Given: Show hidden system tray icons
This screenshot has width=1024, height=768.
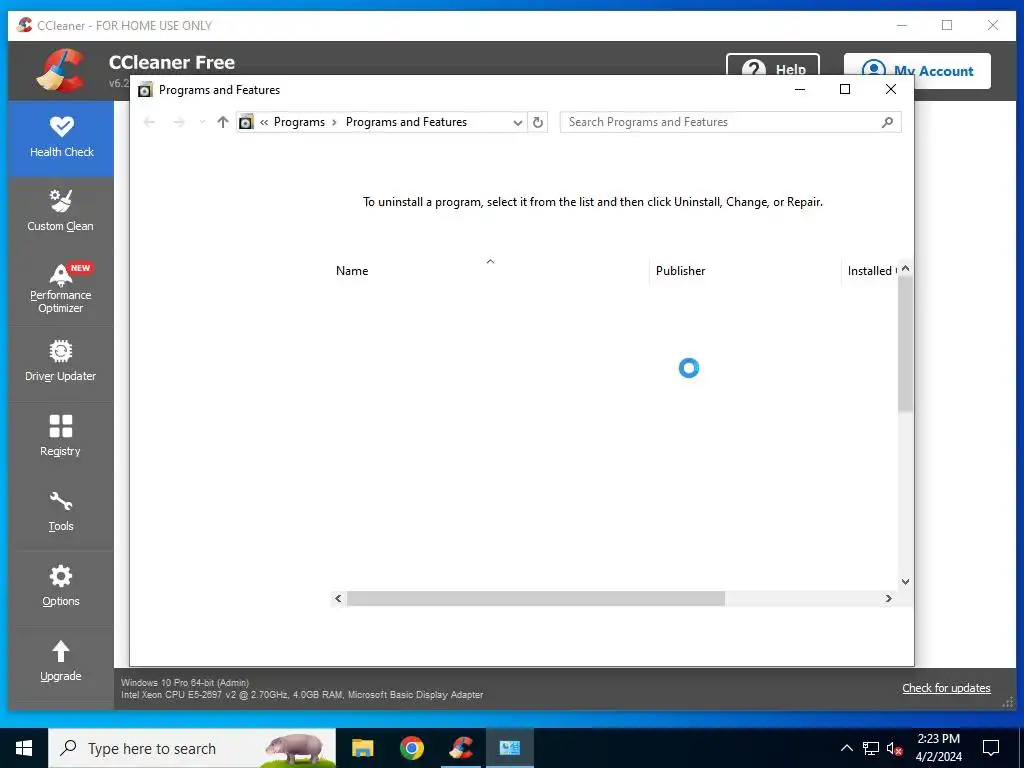Looking at the screenshot, I should (846, 748).
